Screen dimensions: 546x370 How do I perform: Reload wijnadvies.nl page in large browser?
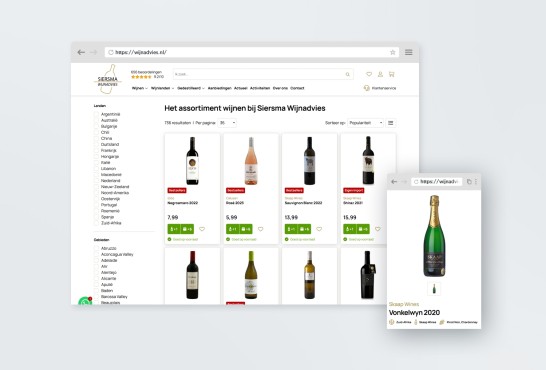111,52
